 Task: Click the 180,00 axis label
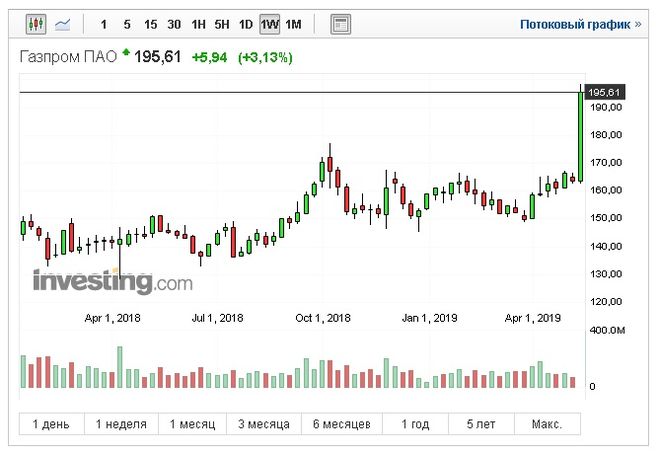pos(606,135)
